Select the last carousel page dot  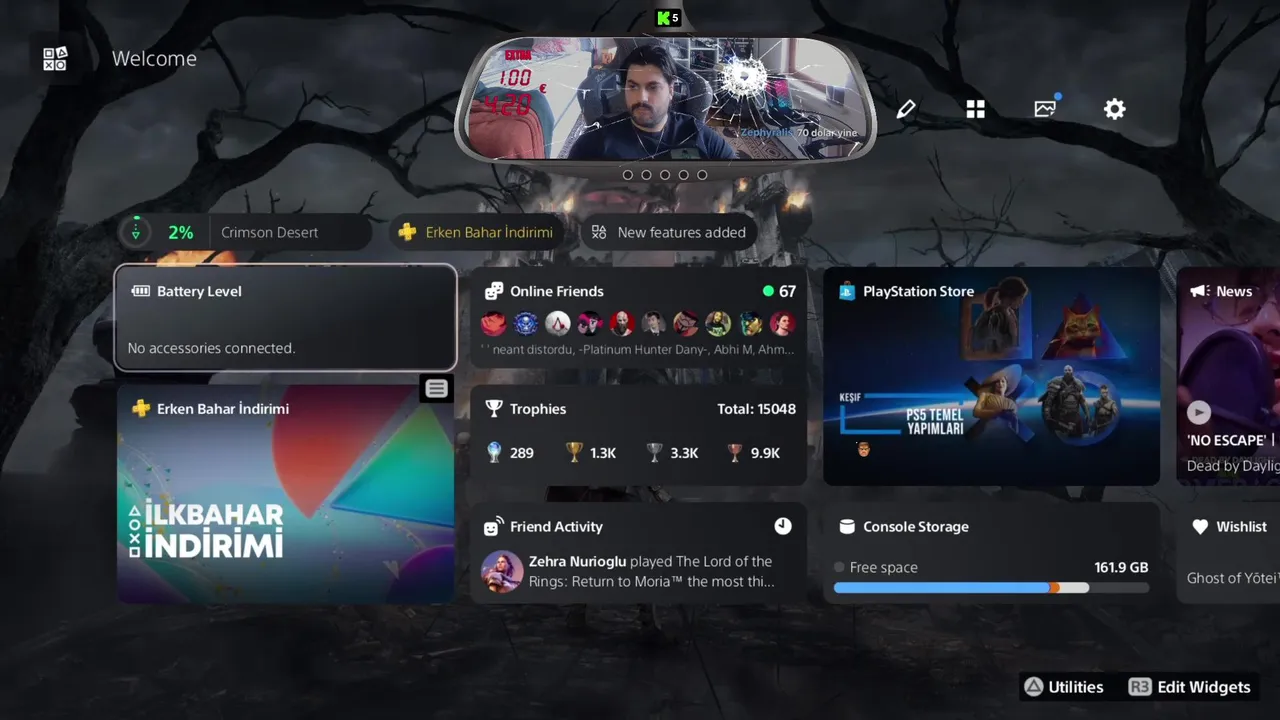point(702,175)
